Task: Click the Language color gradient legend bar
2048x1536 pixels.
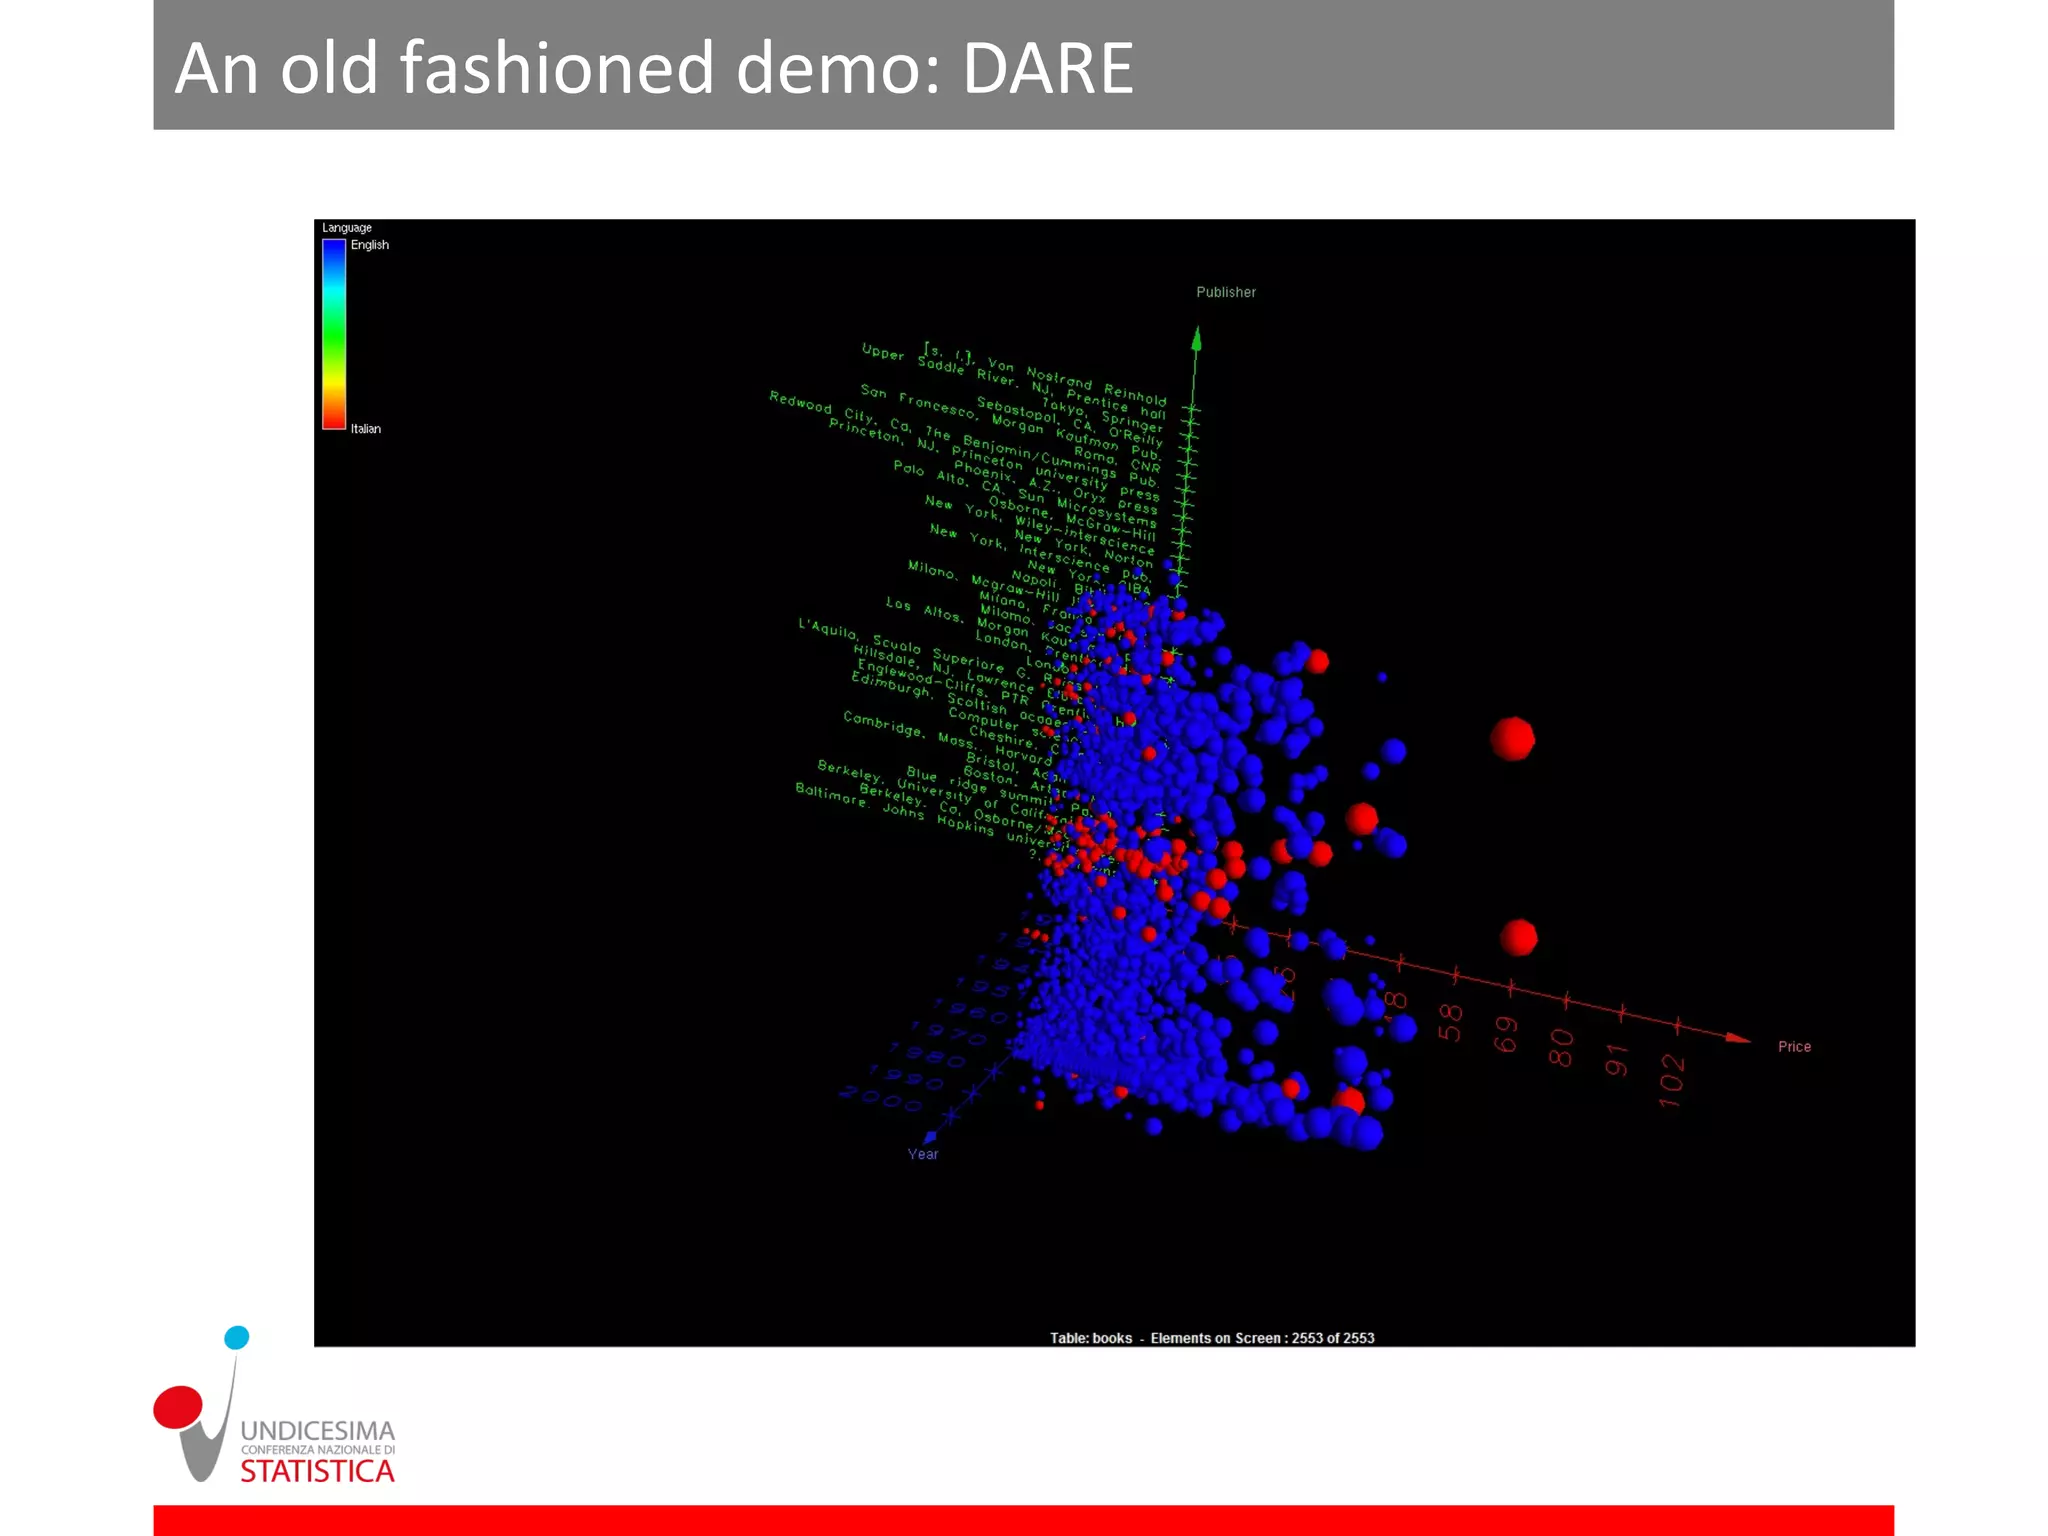Action: tap(334, 334)
